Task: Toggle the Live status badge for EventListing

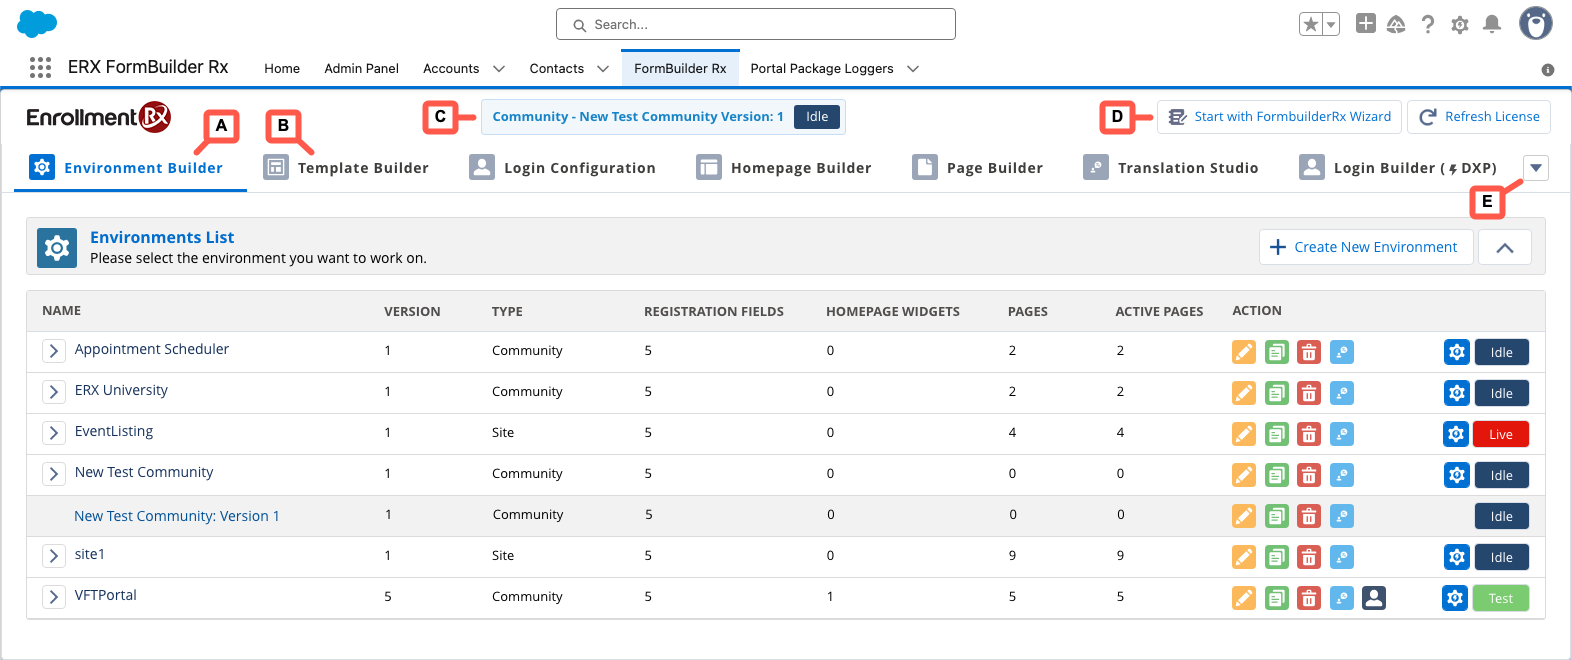Action: (x=1500, y=434)
